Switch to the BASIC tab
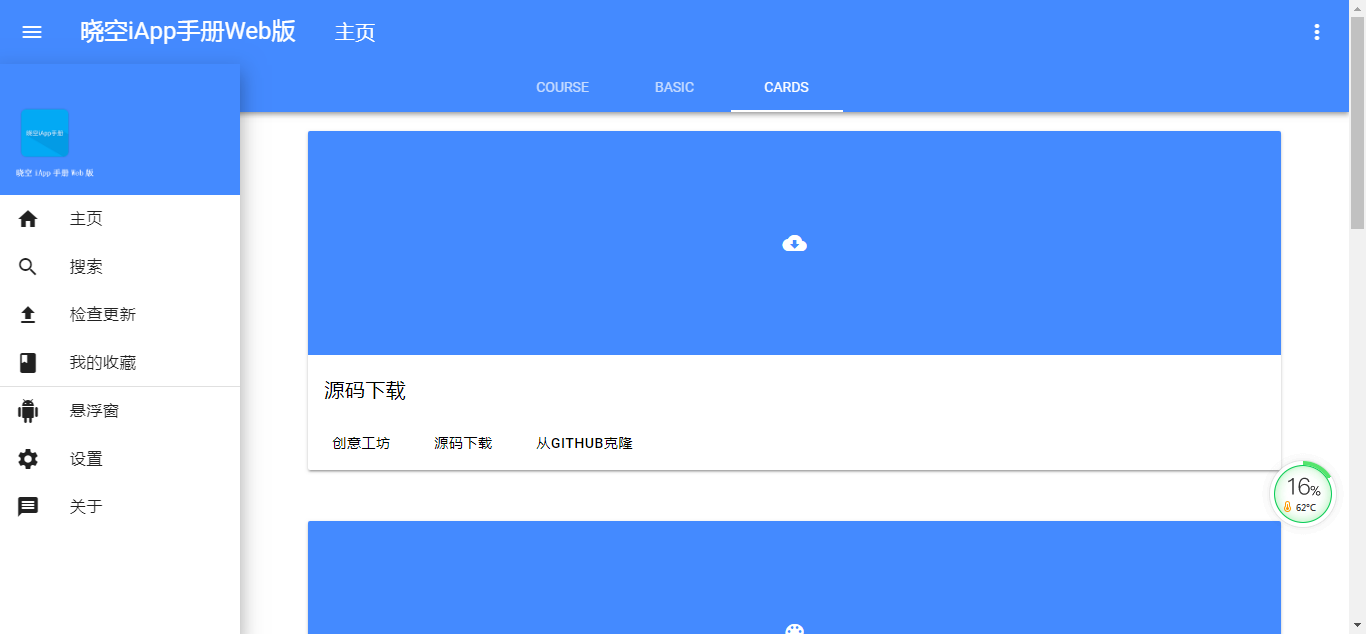Viewport: 1366px width, 634px height. [x=673, y=87]
